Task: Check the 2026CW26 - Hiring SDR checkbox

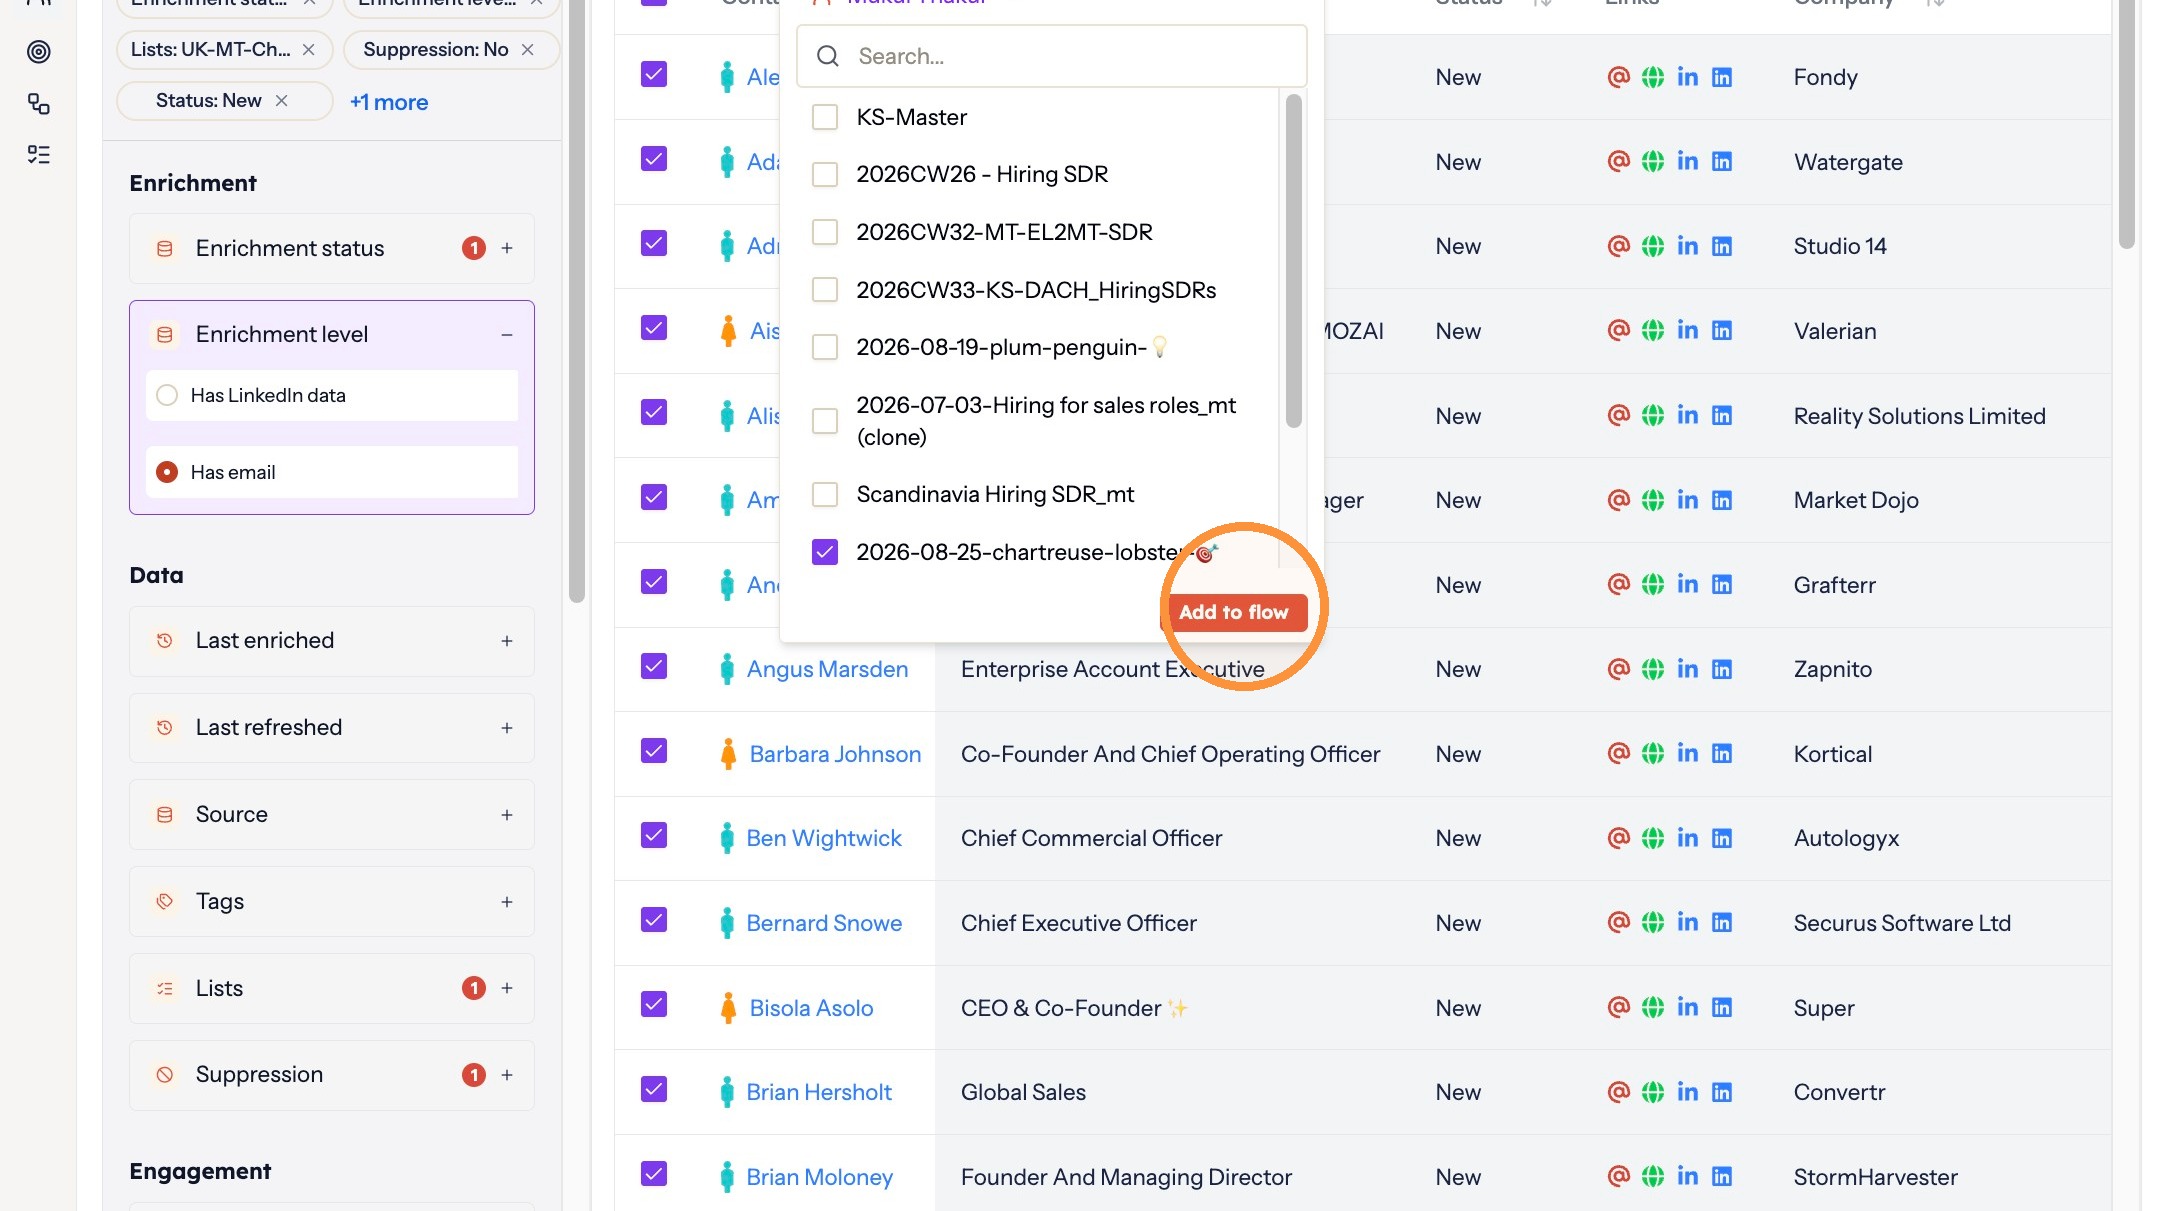Action: [824, 174]
